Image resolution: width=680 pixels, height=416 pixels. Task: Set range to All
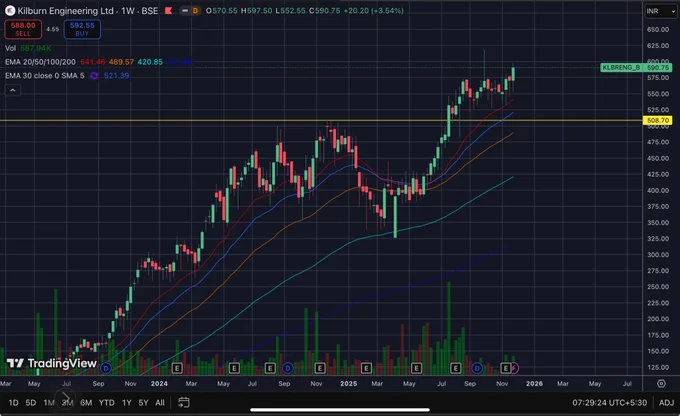160,403
